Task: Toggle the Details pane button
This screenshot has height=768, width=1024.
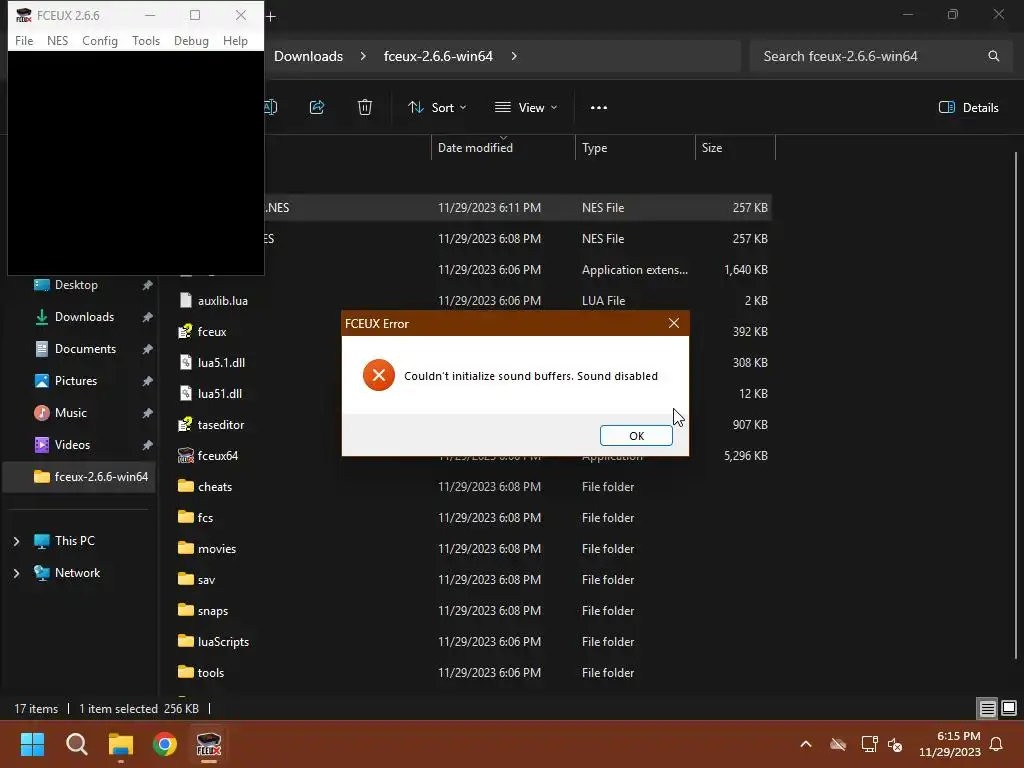Action: pos(968,108)
